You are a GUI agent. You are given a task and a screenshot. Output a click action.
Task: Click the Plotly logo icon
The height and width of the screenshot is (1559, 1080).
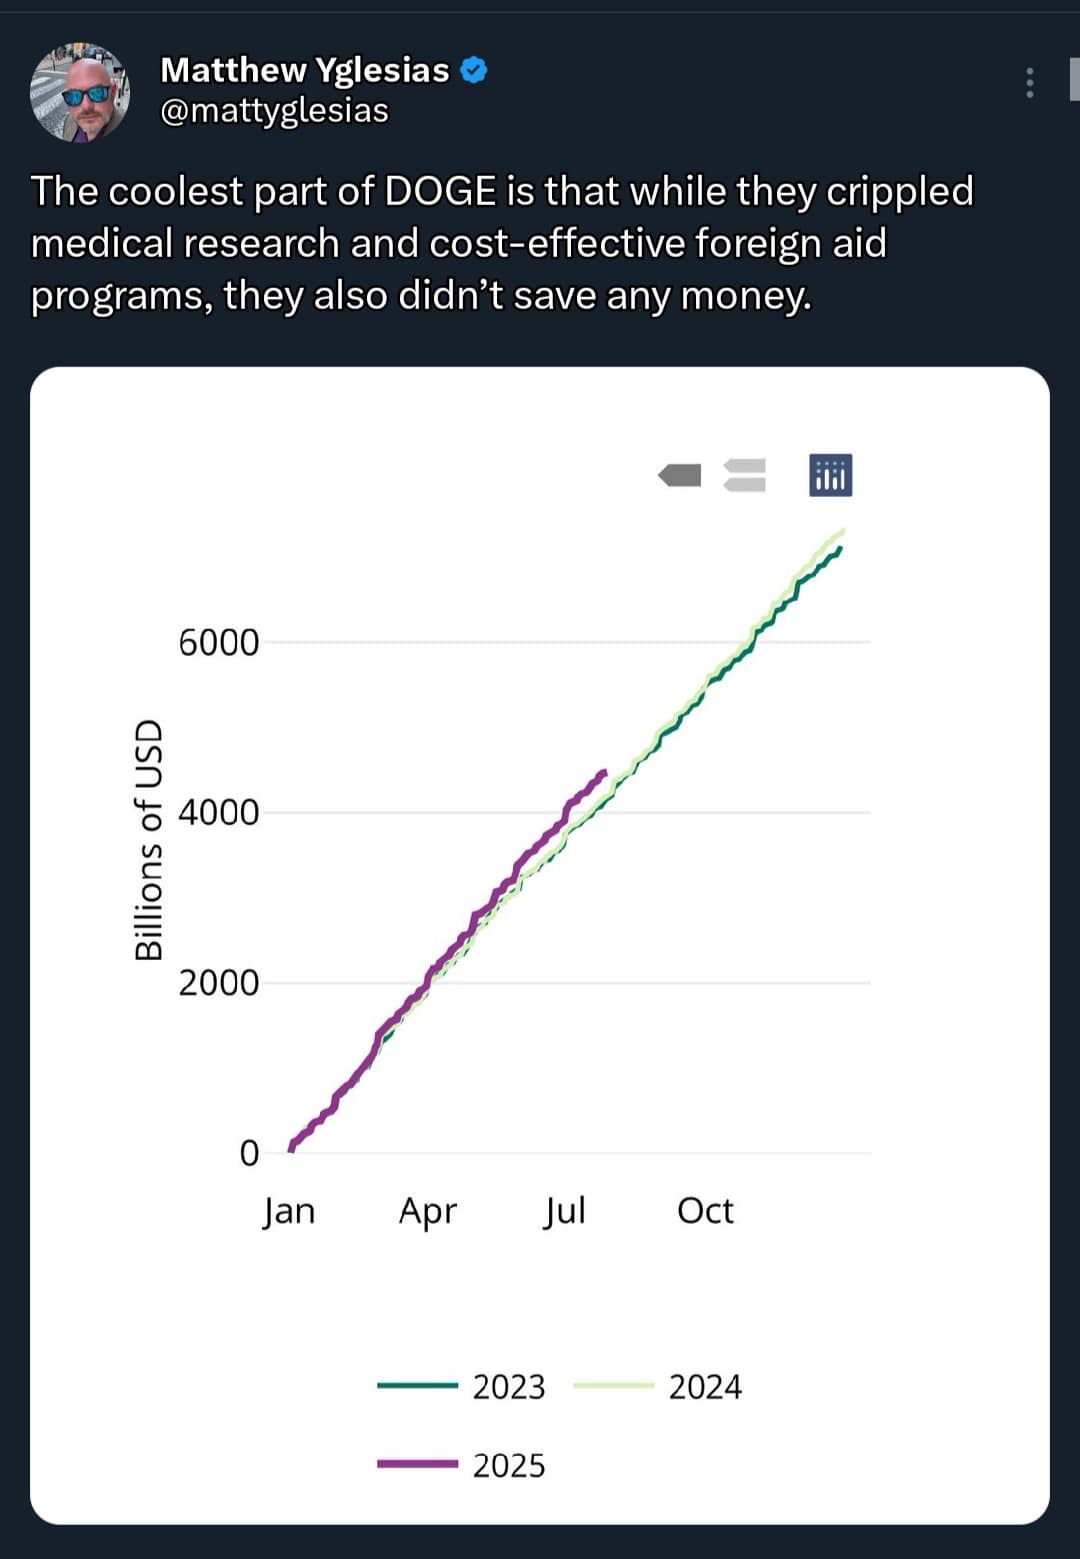(830, 475)
